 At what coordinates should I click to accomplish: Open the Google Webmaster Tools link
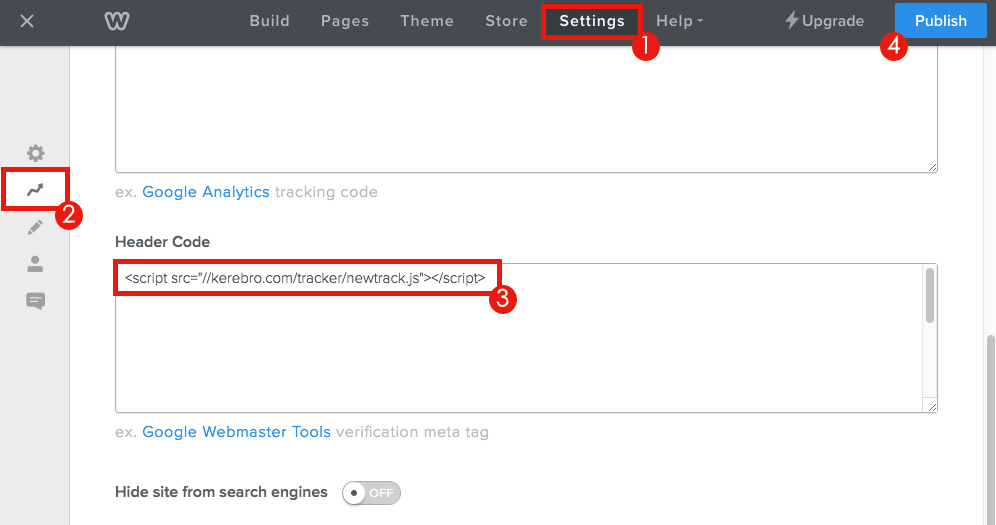click(236, 432)
